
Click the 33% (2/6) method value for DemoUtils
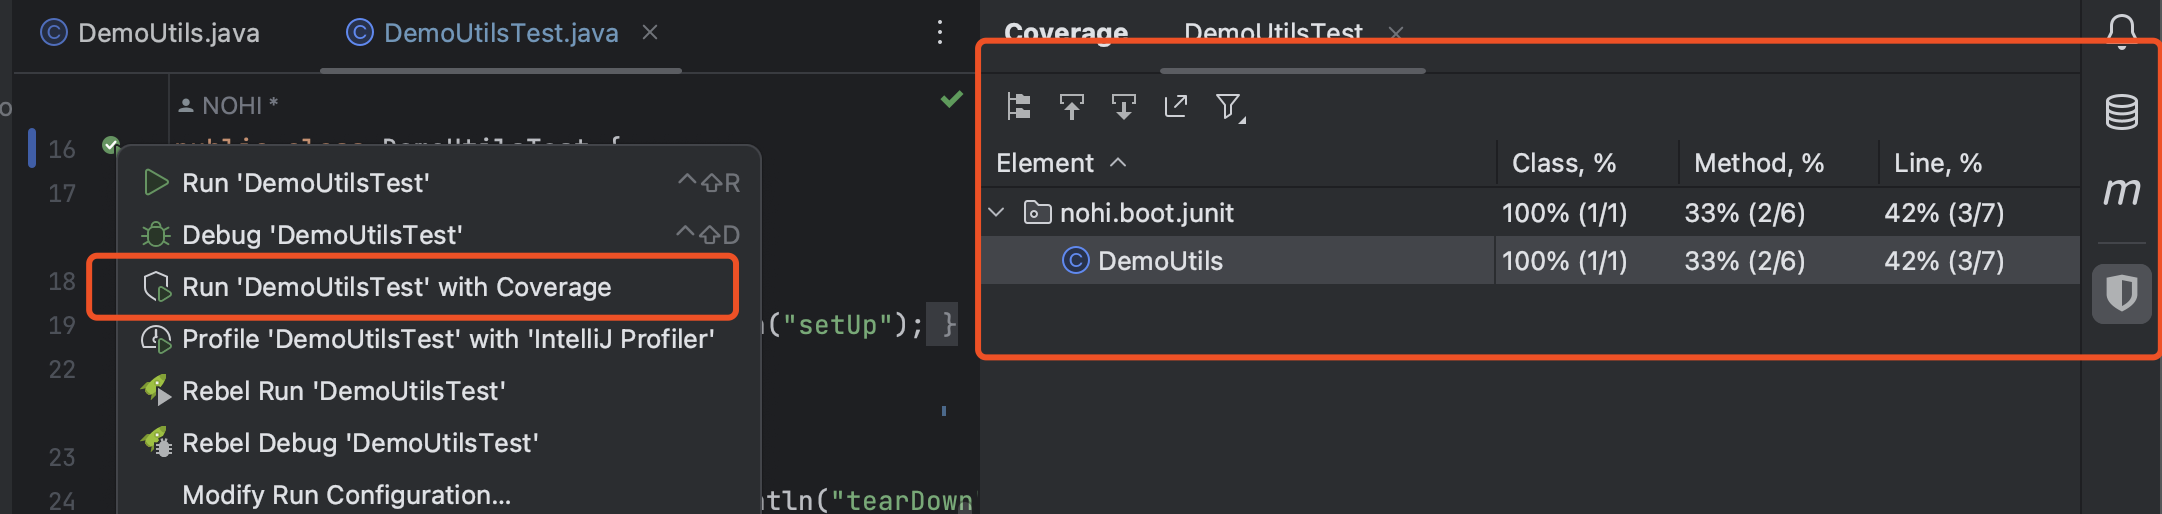pos(1745,261)
